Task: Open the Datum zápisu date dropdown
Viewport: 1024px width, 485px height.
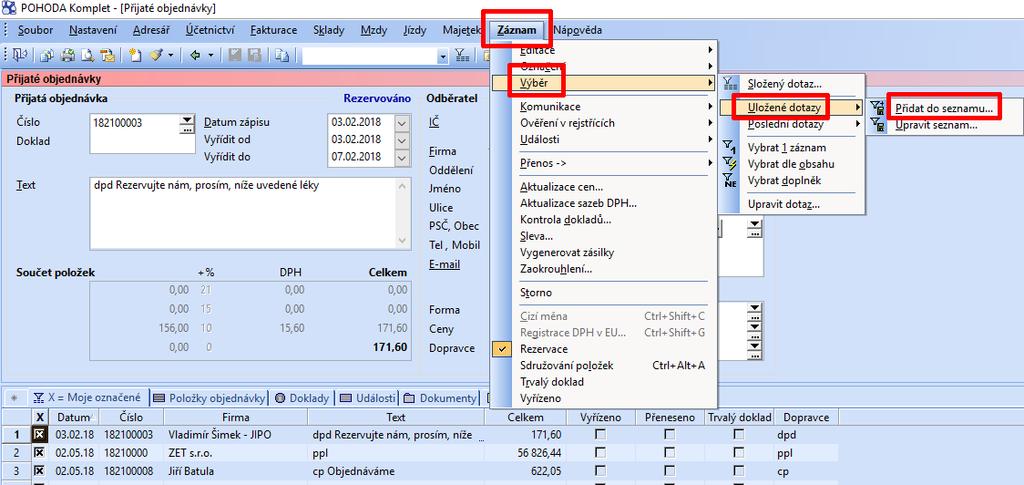Action: (x=402, y=122)
